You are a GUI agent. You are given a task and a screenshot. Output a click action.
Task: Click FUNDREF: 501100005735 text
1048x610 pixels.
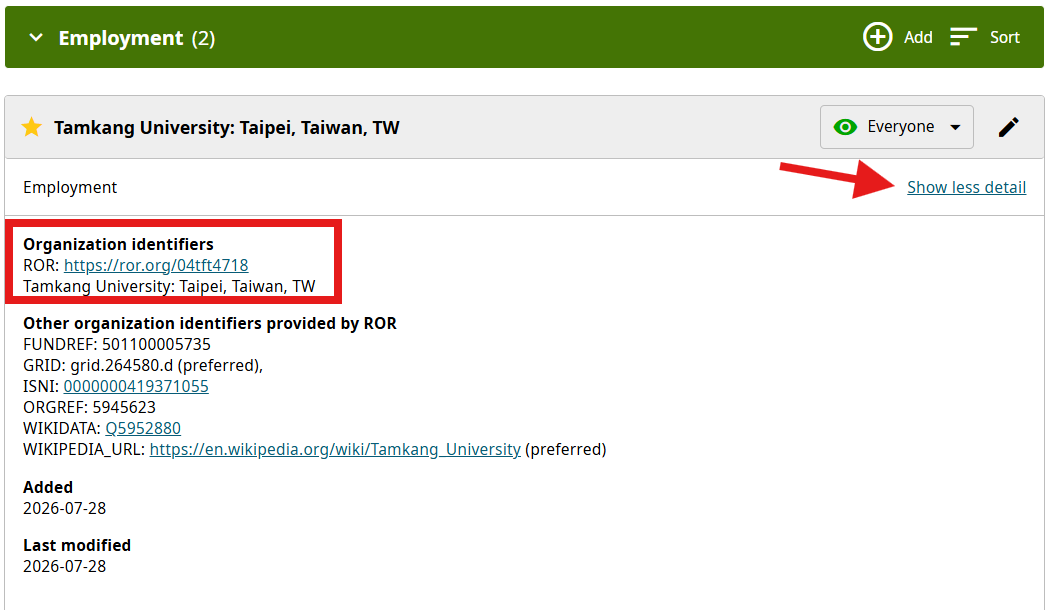point(117,345)
